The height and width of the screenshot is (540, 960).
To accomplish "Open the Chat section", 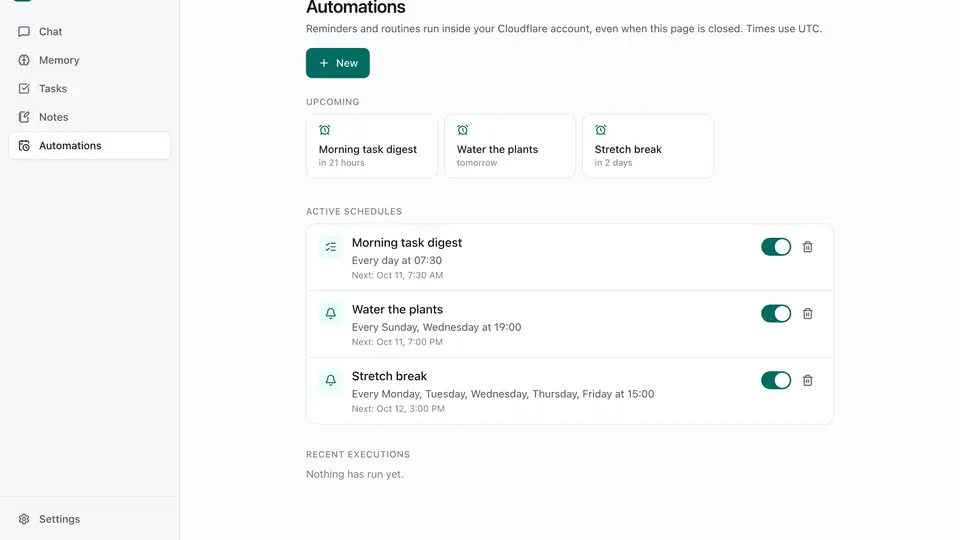I will tap(89, 31).
